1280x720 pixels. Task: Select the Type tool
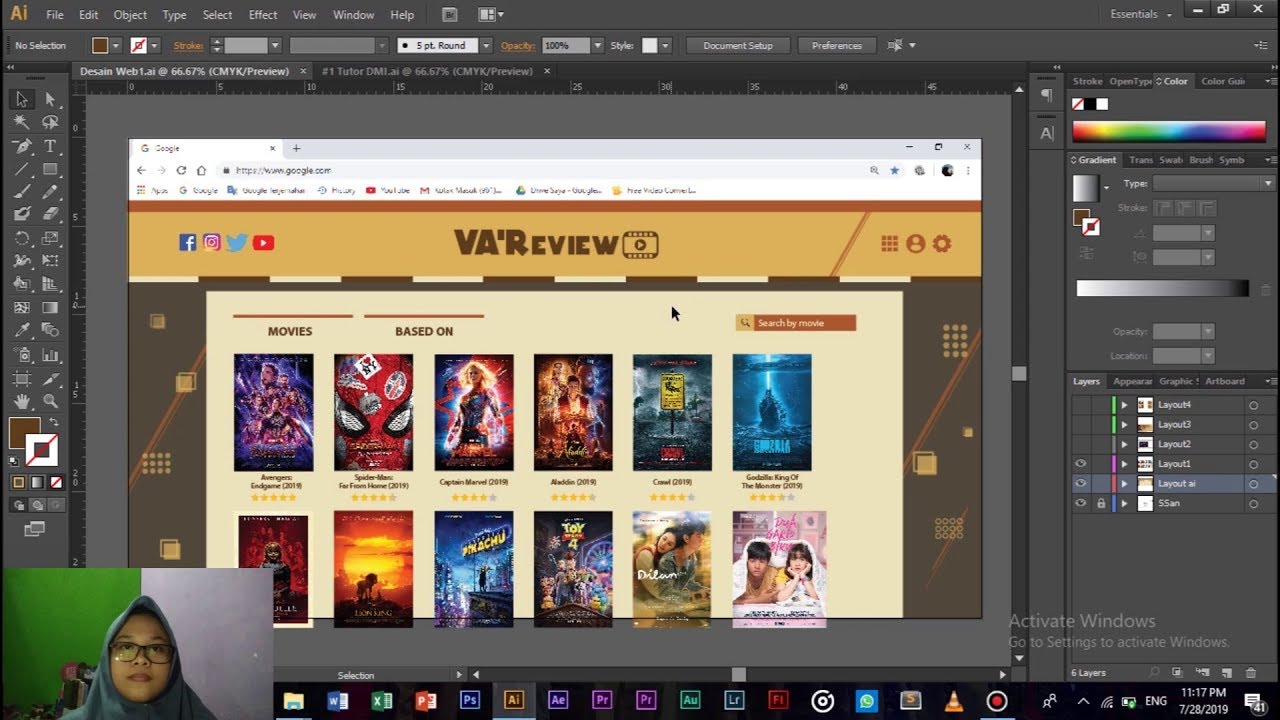[x=50, y=146]
